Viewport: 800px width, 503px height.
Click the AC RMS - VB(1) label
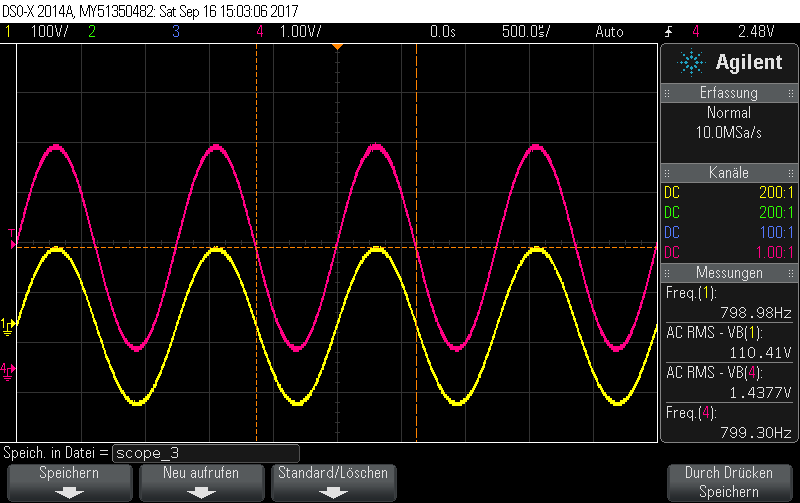pos(714,333)
